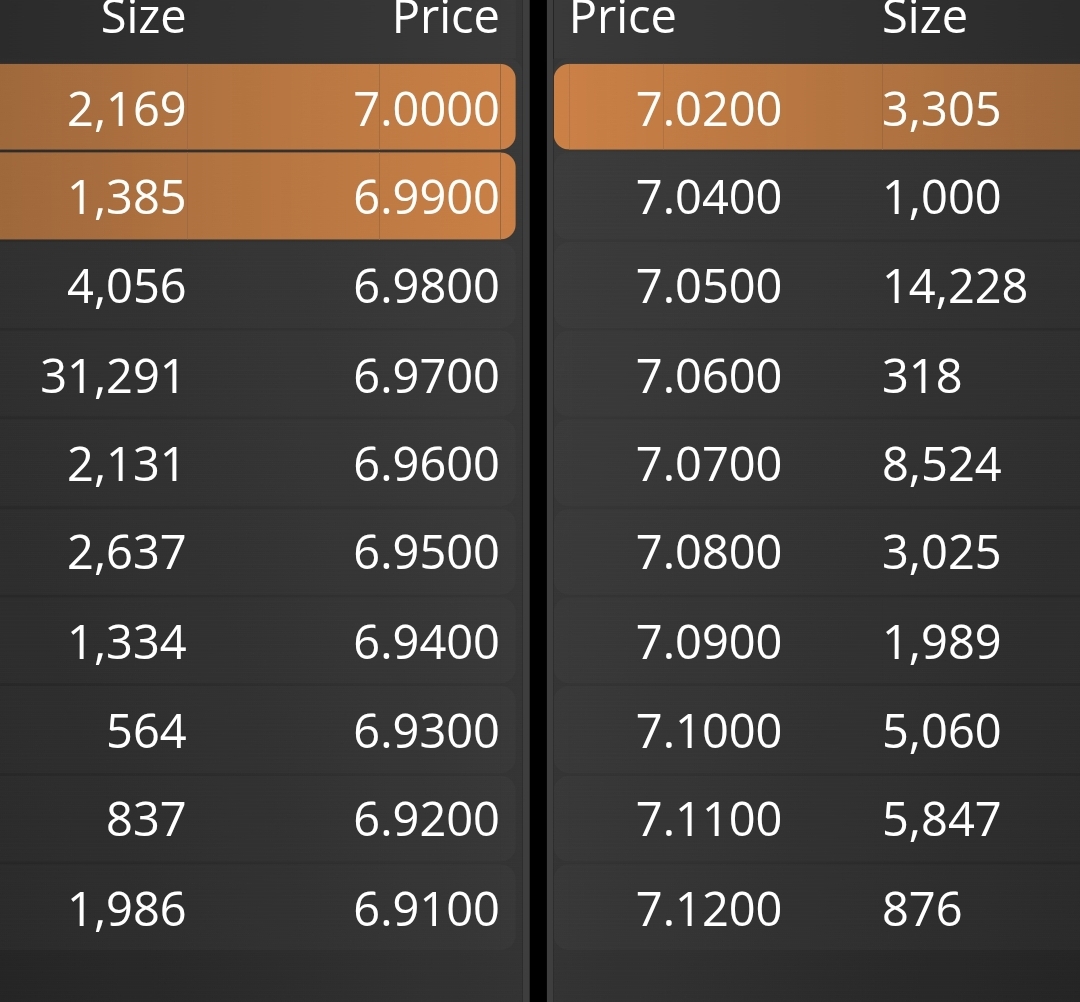Select bid price 6.9500
The image size is (1080, 1002).
[x=426, y=552]
